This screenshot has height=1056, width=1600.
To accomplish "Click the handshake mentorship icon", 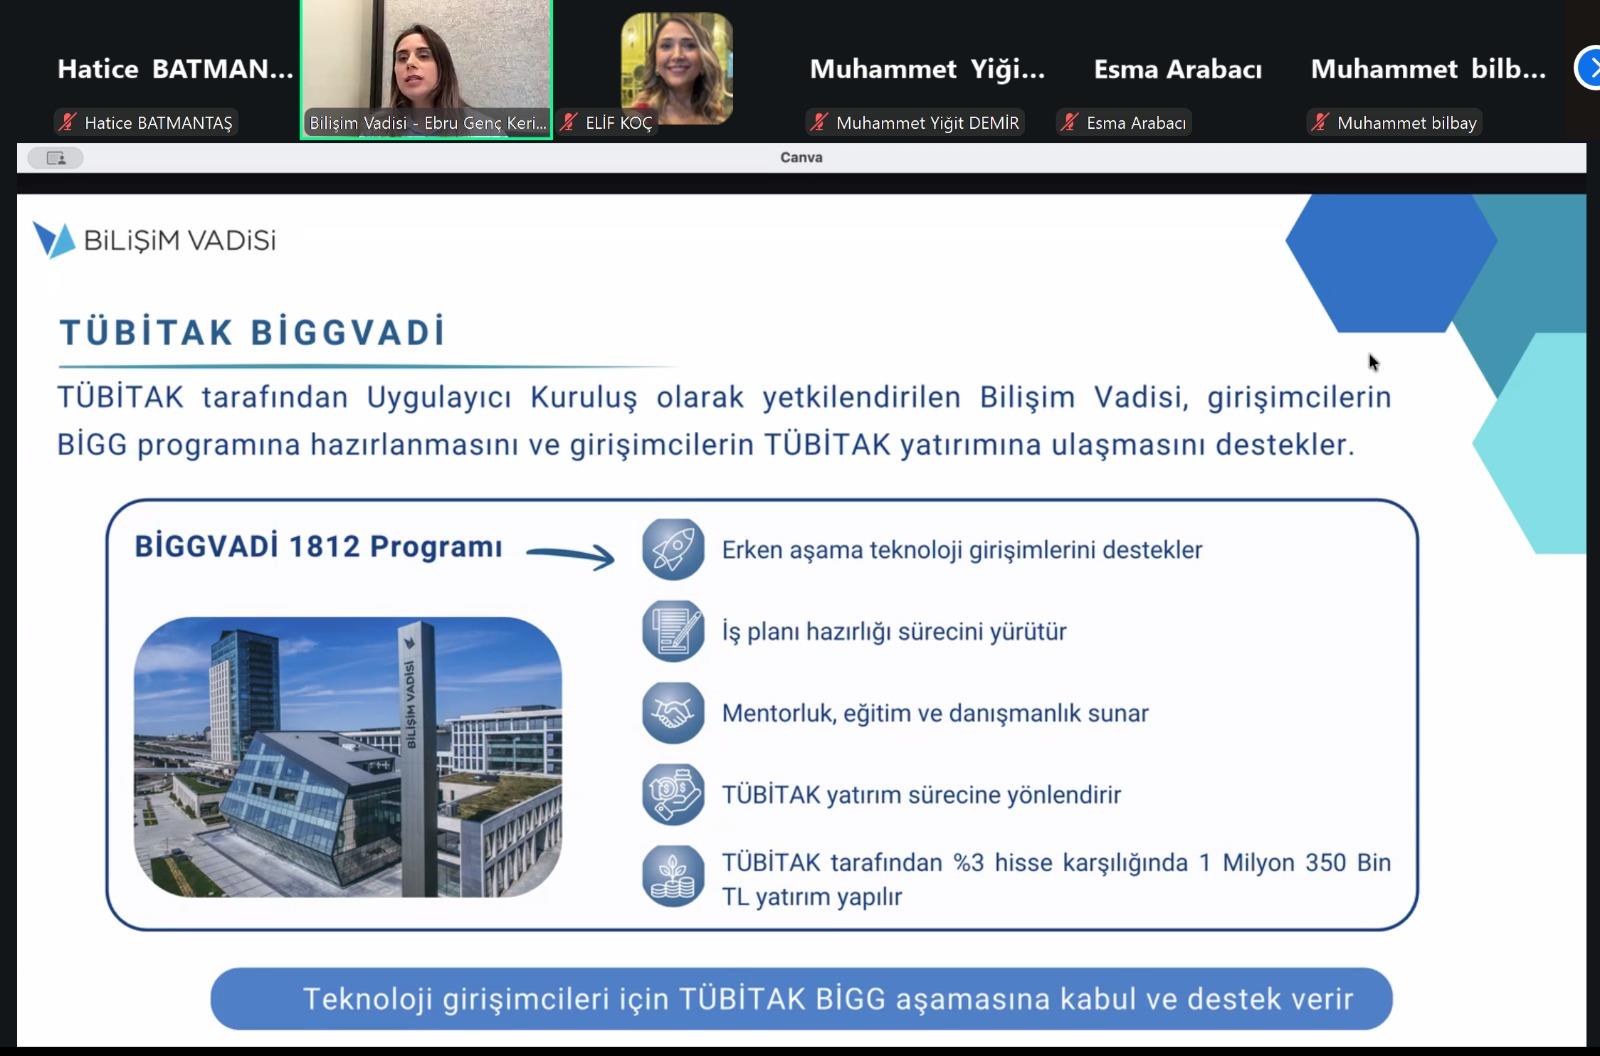I will coord(673,713).
